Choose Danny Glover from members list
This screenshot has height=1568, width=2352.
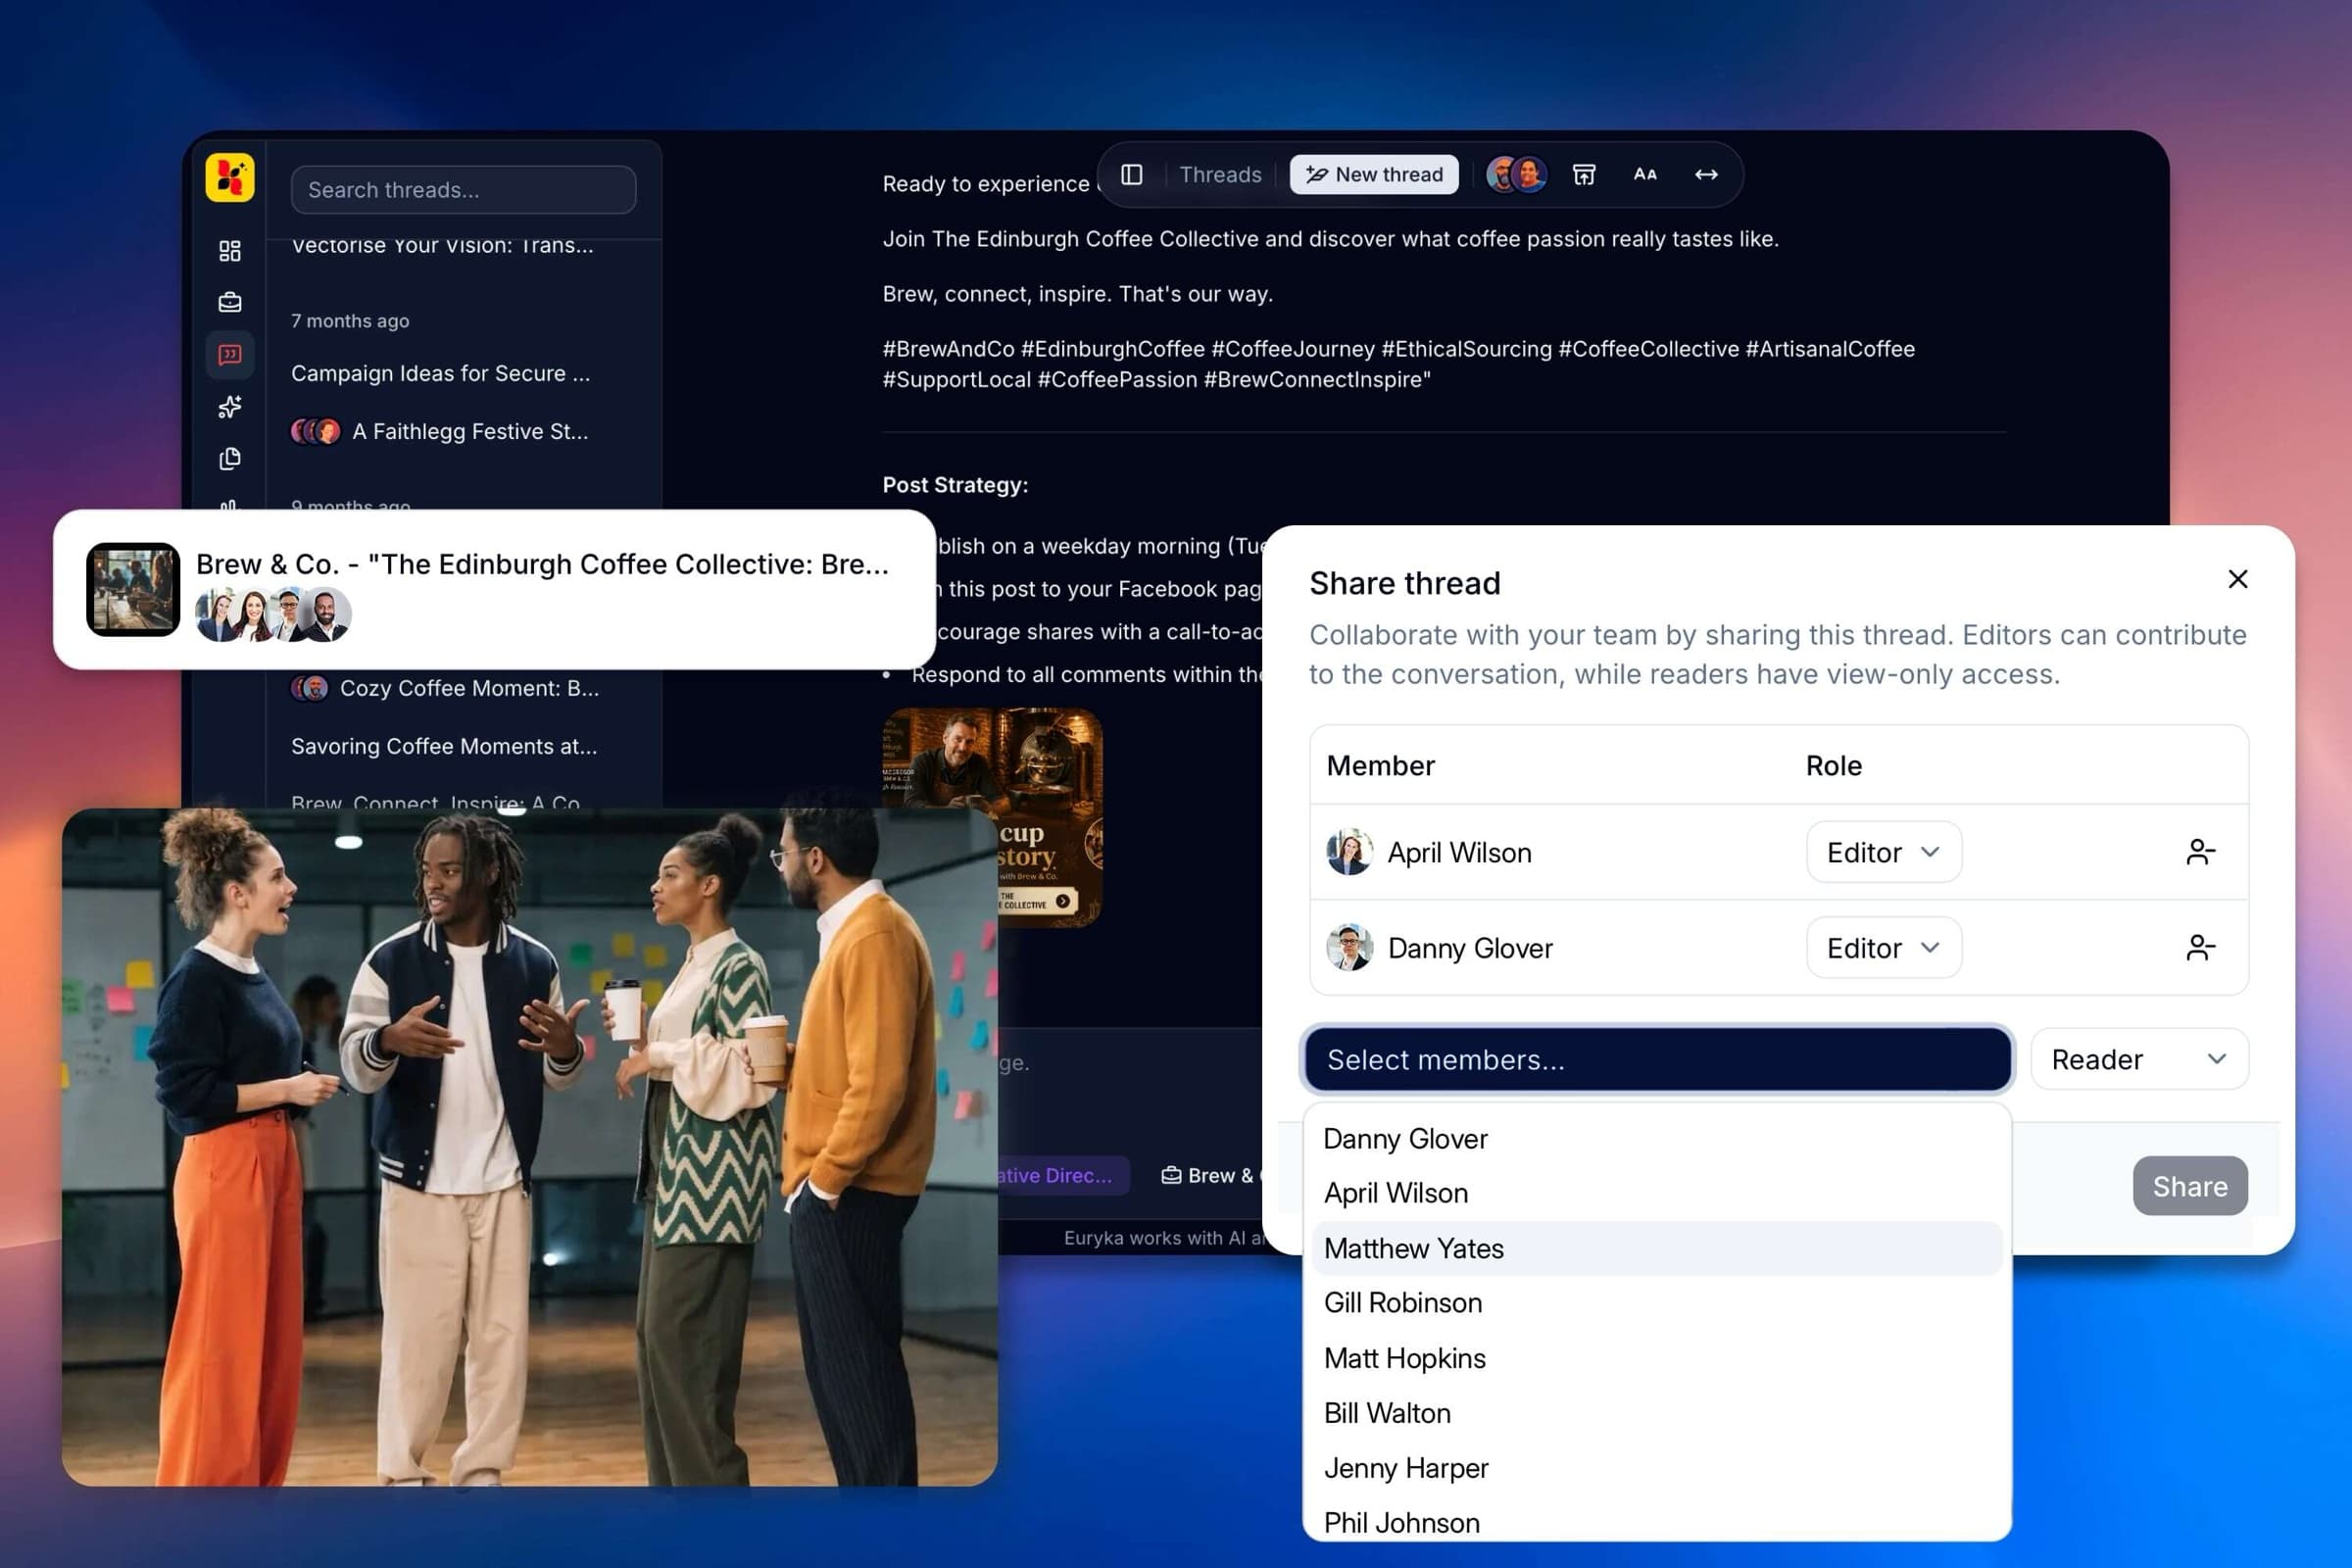click(1657, 1139)
